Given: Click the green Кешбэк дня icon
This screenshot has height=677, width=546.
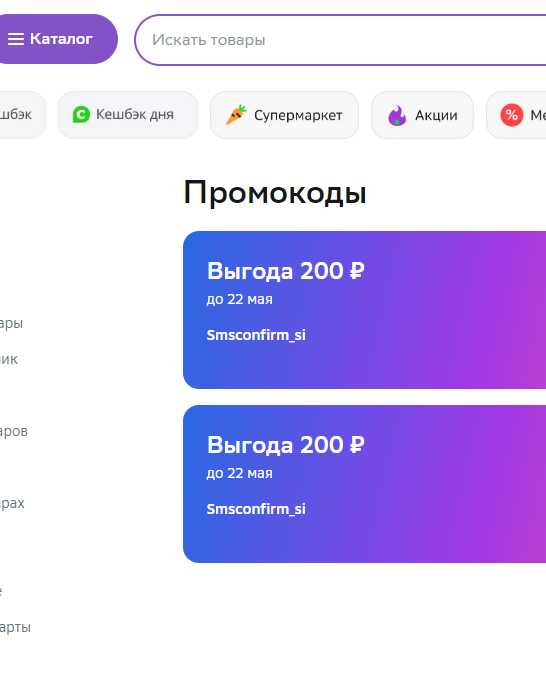Looking at the screenshot, I should [x=81, y=115].
